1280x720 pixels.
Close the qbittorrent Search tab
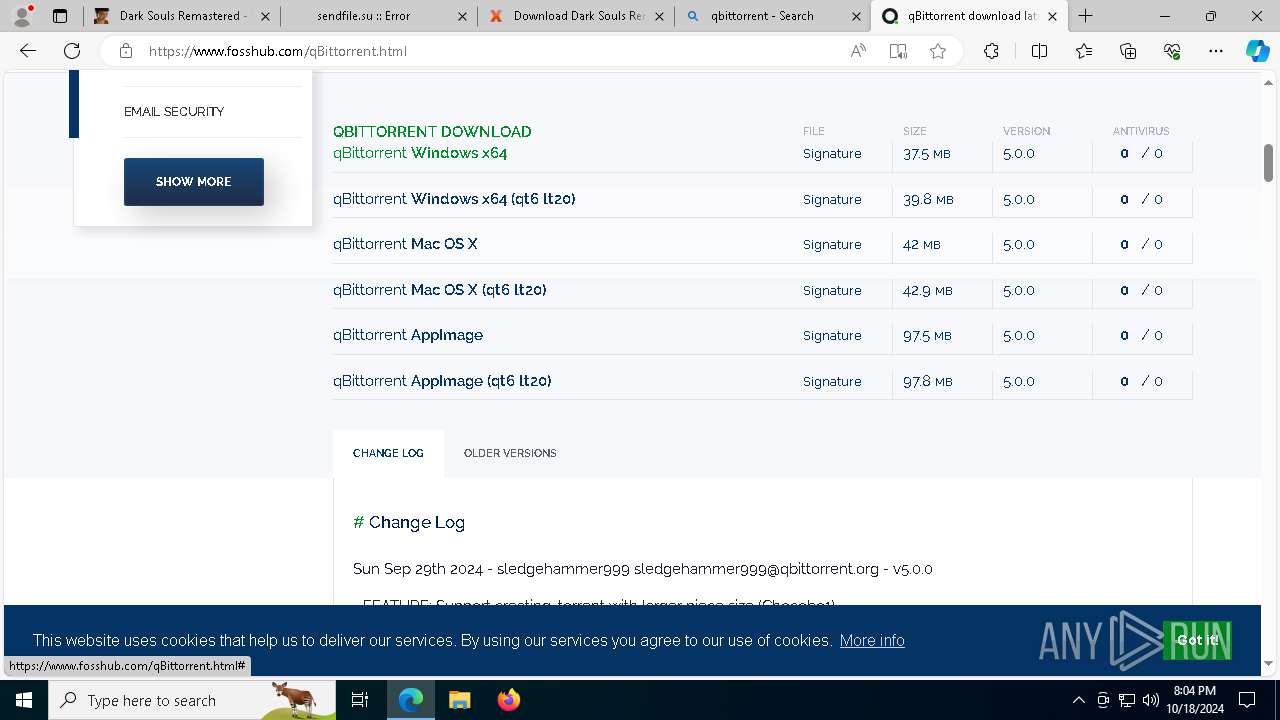coord(857,16)
